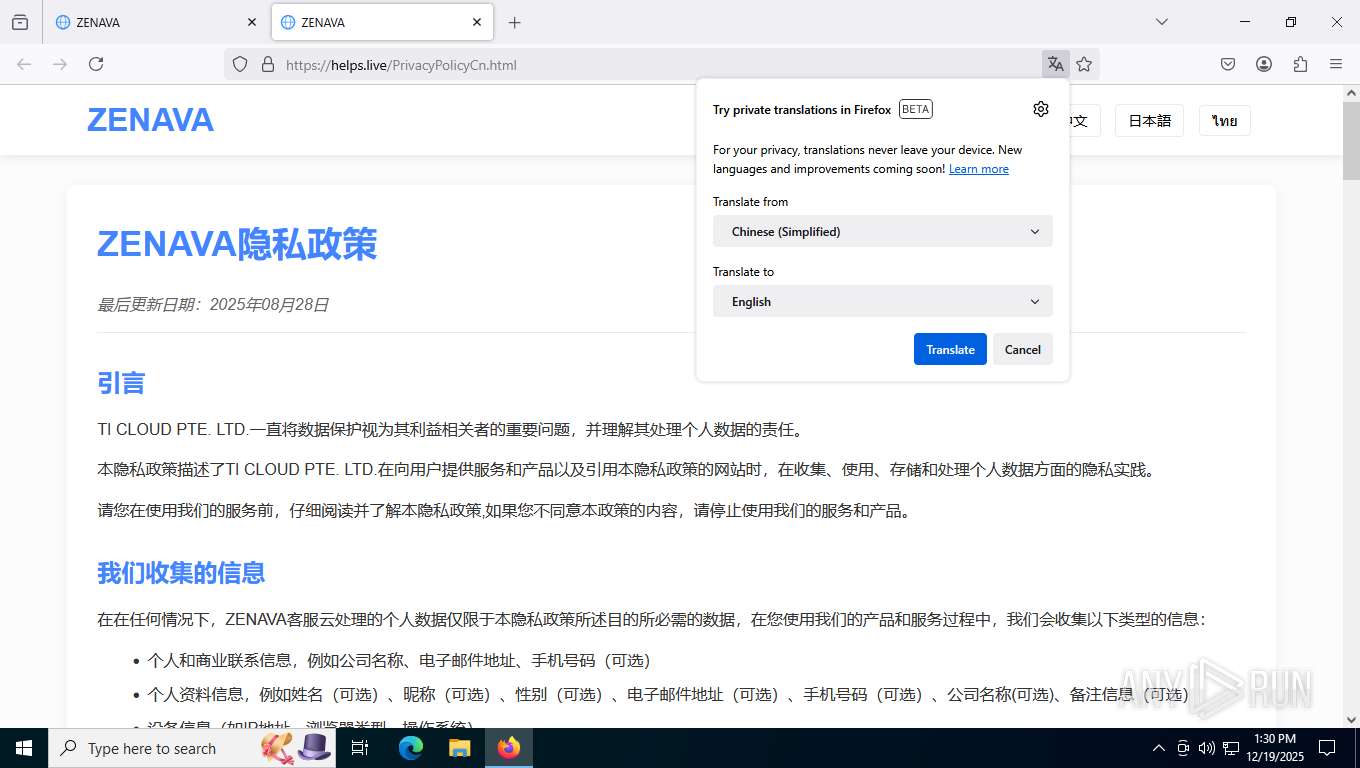Screen dimensions: 1360x768
Task: Click the Translate button
Action: 950,349
